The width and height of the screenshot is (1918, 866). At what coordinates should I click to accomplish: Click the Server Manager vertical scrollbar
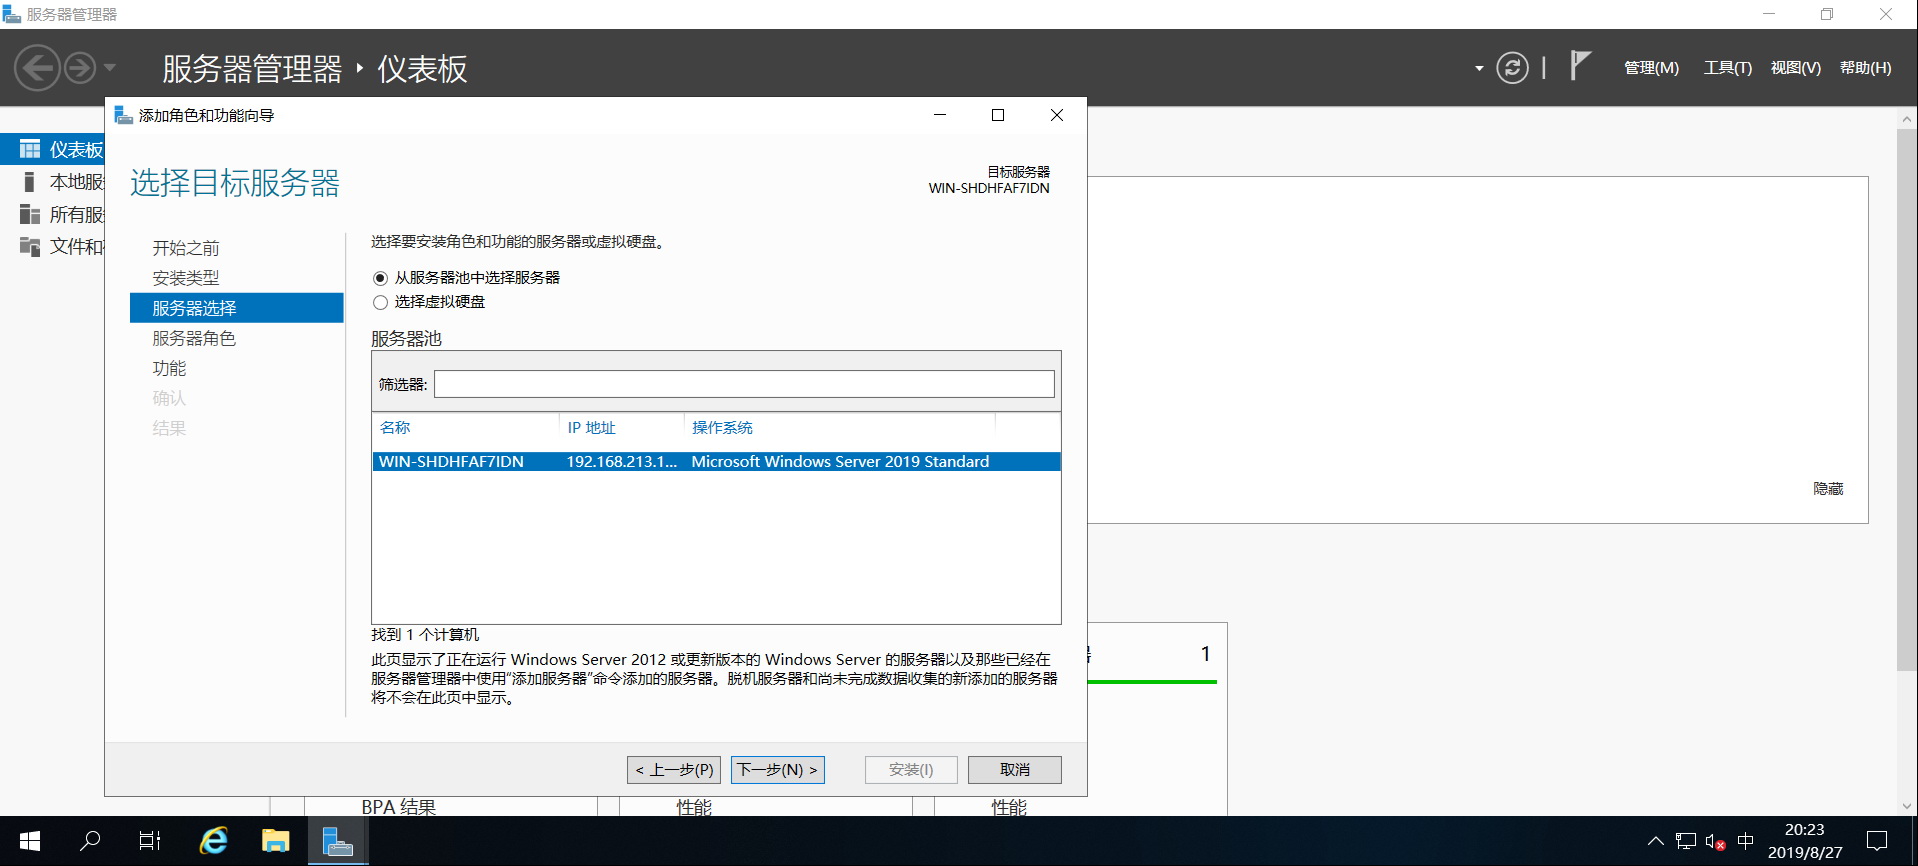pyautogui.click(x=1906, y=400)
